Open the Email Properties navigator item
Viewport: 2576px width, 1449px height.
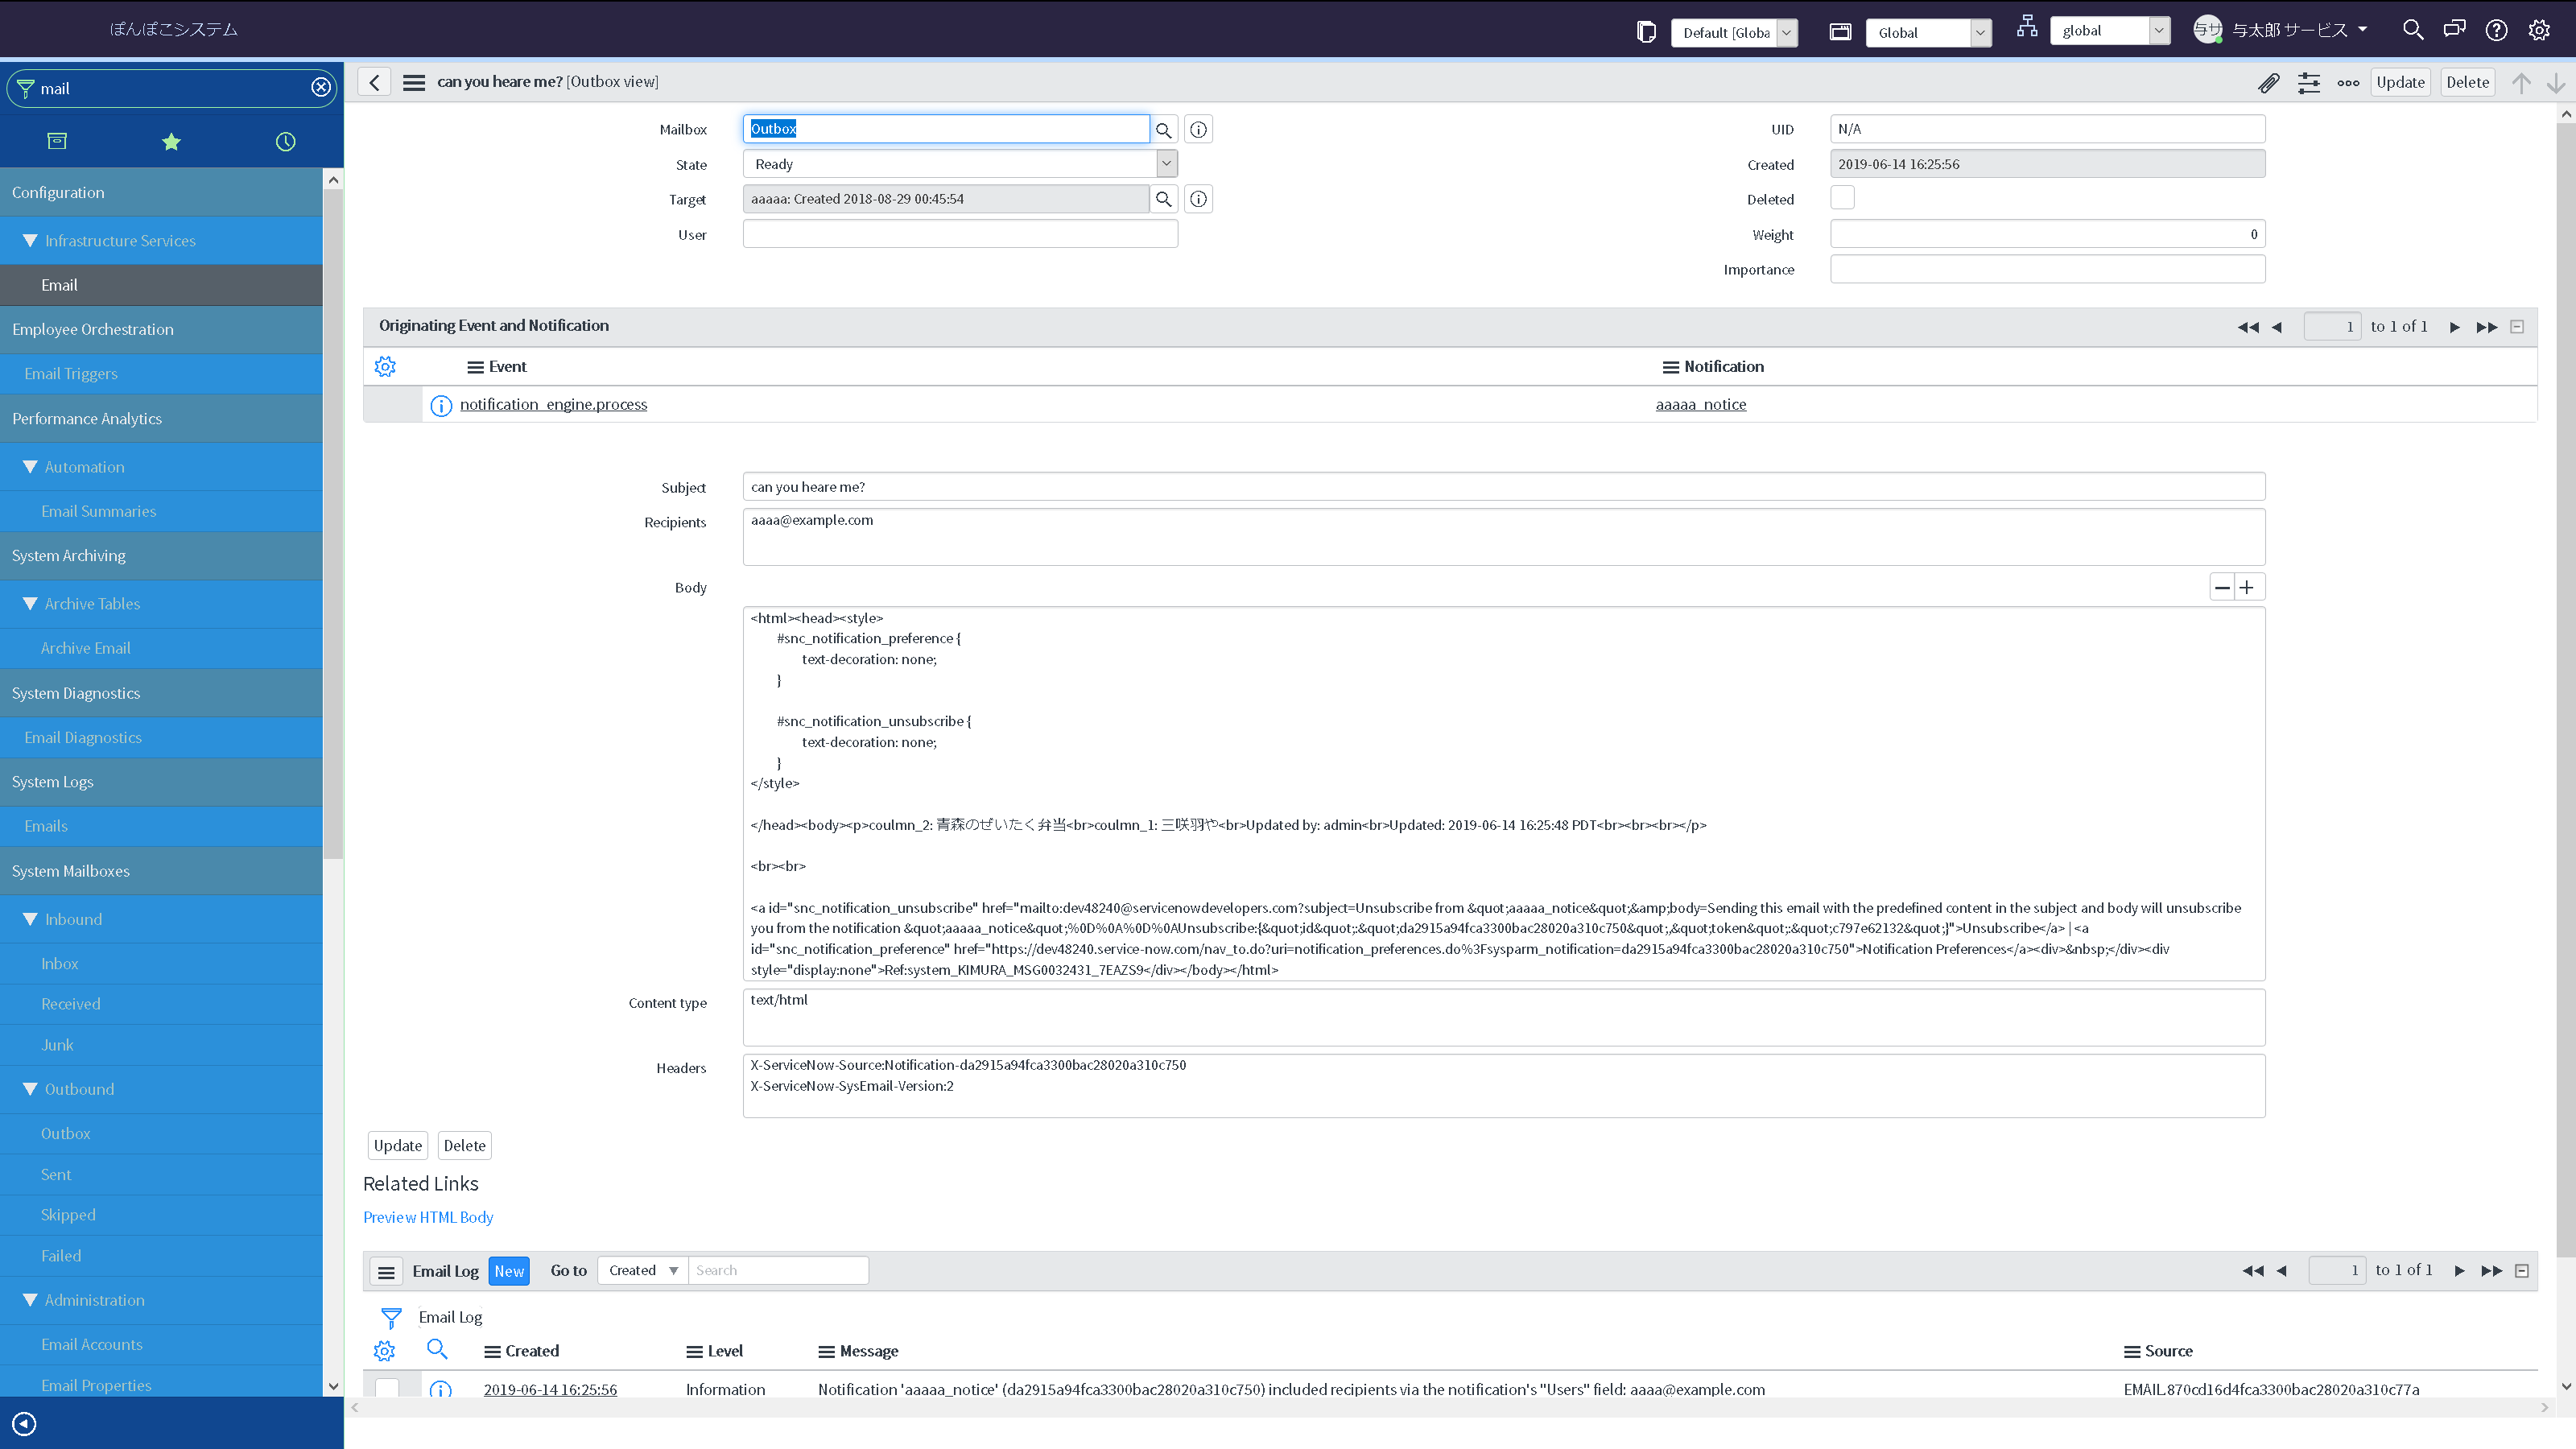96,1385
